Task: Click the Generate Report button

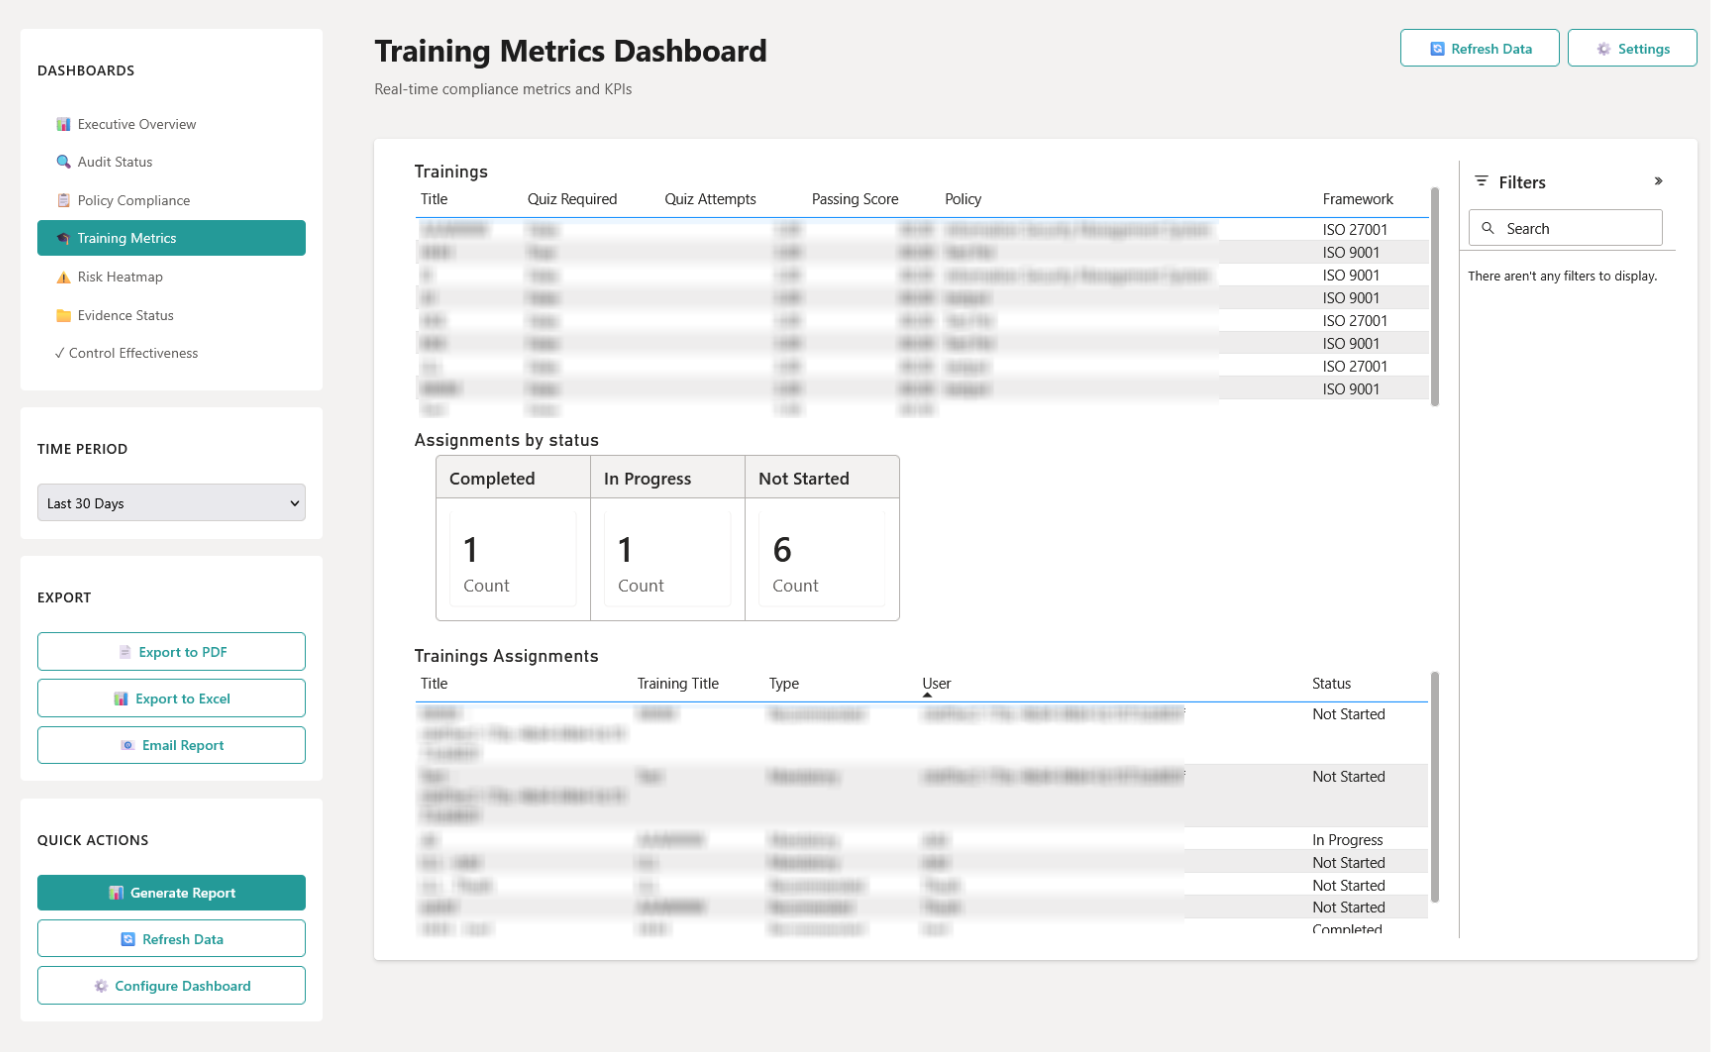Action: 171,893
